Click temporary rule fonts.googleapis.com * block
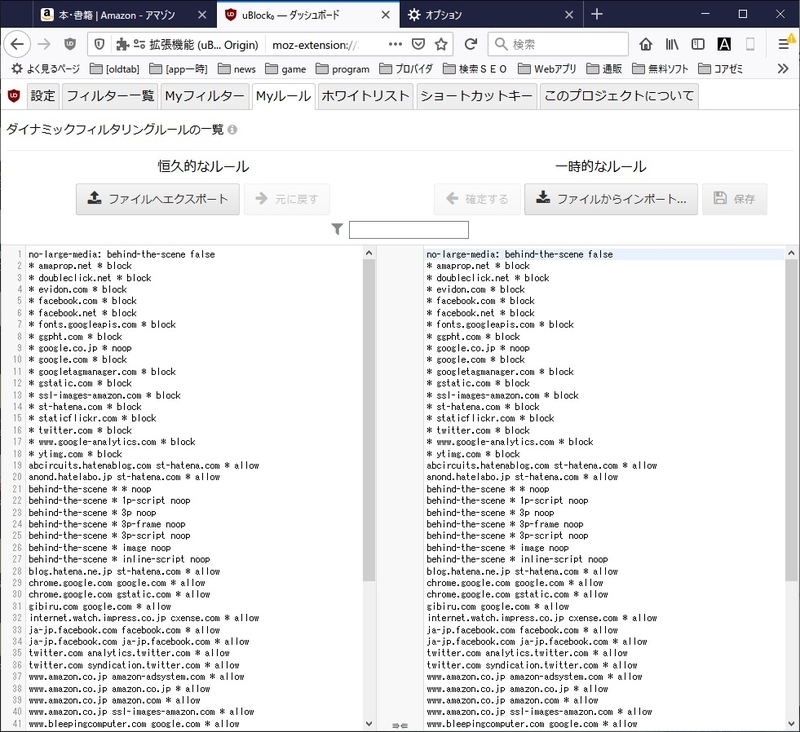 click(500, 324)
